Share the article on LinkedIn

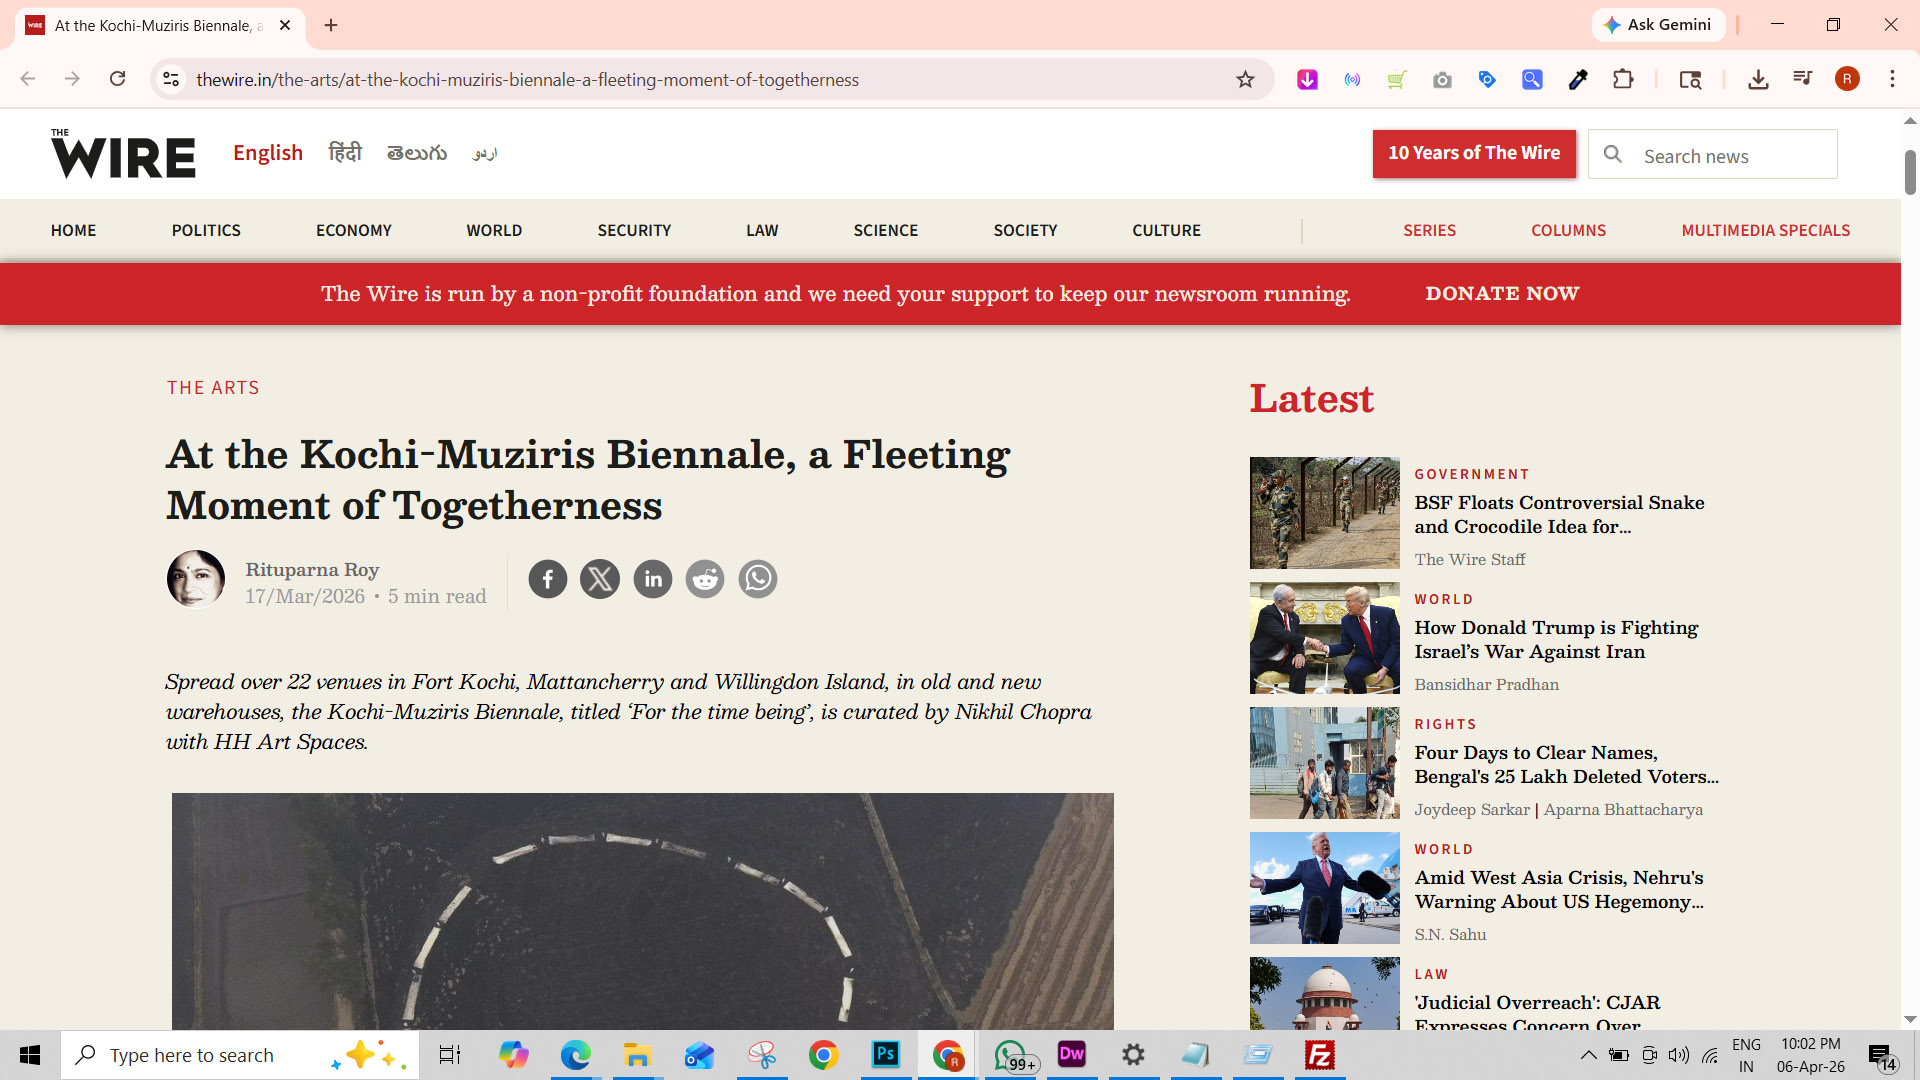(653, 579)
